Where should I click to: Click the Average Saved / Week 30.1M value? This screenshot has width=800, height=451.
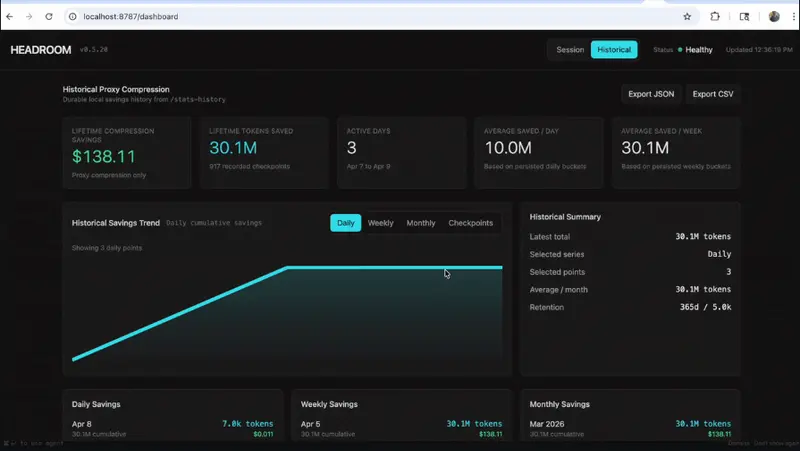645,148
